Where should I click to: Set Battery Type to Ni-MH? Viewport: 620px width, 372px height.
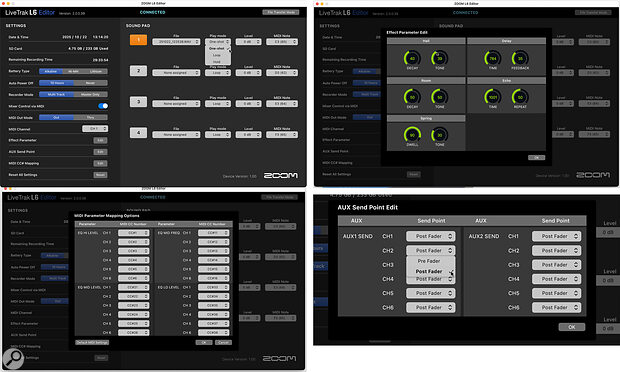(x=73, y=72)
